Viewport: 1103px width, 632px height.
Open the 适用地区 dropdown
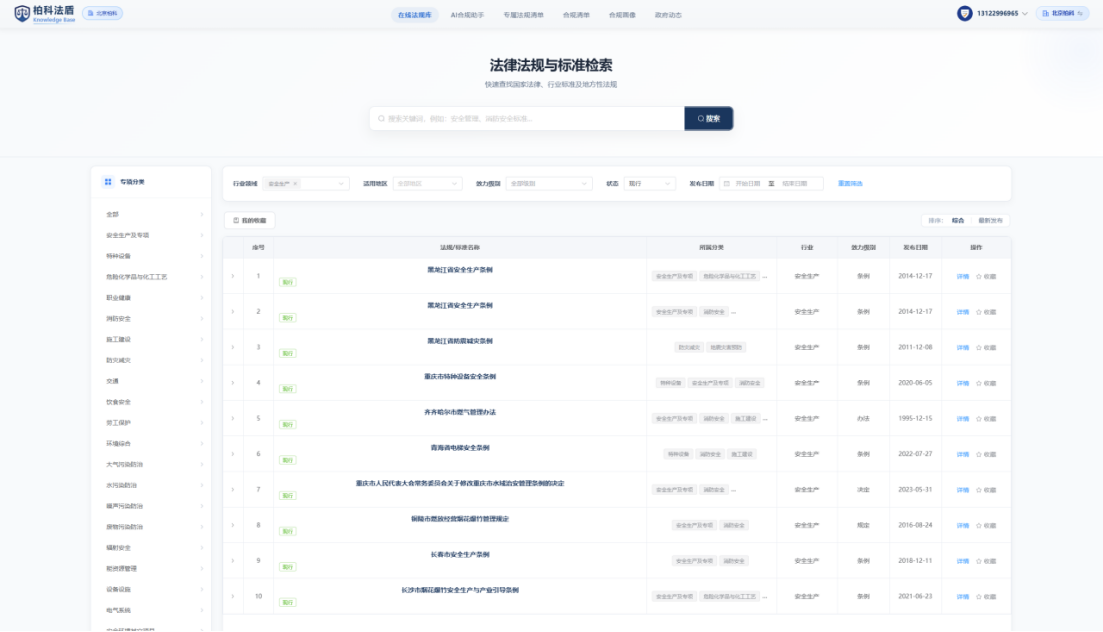coord(426,184)
